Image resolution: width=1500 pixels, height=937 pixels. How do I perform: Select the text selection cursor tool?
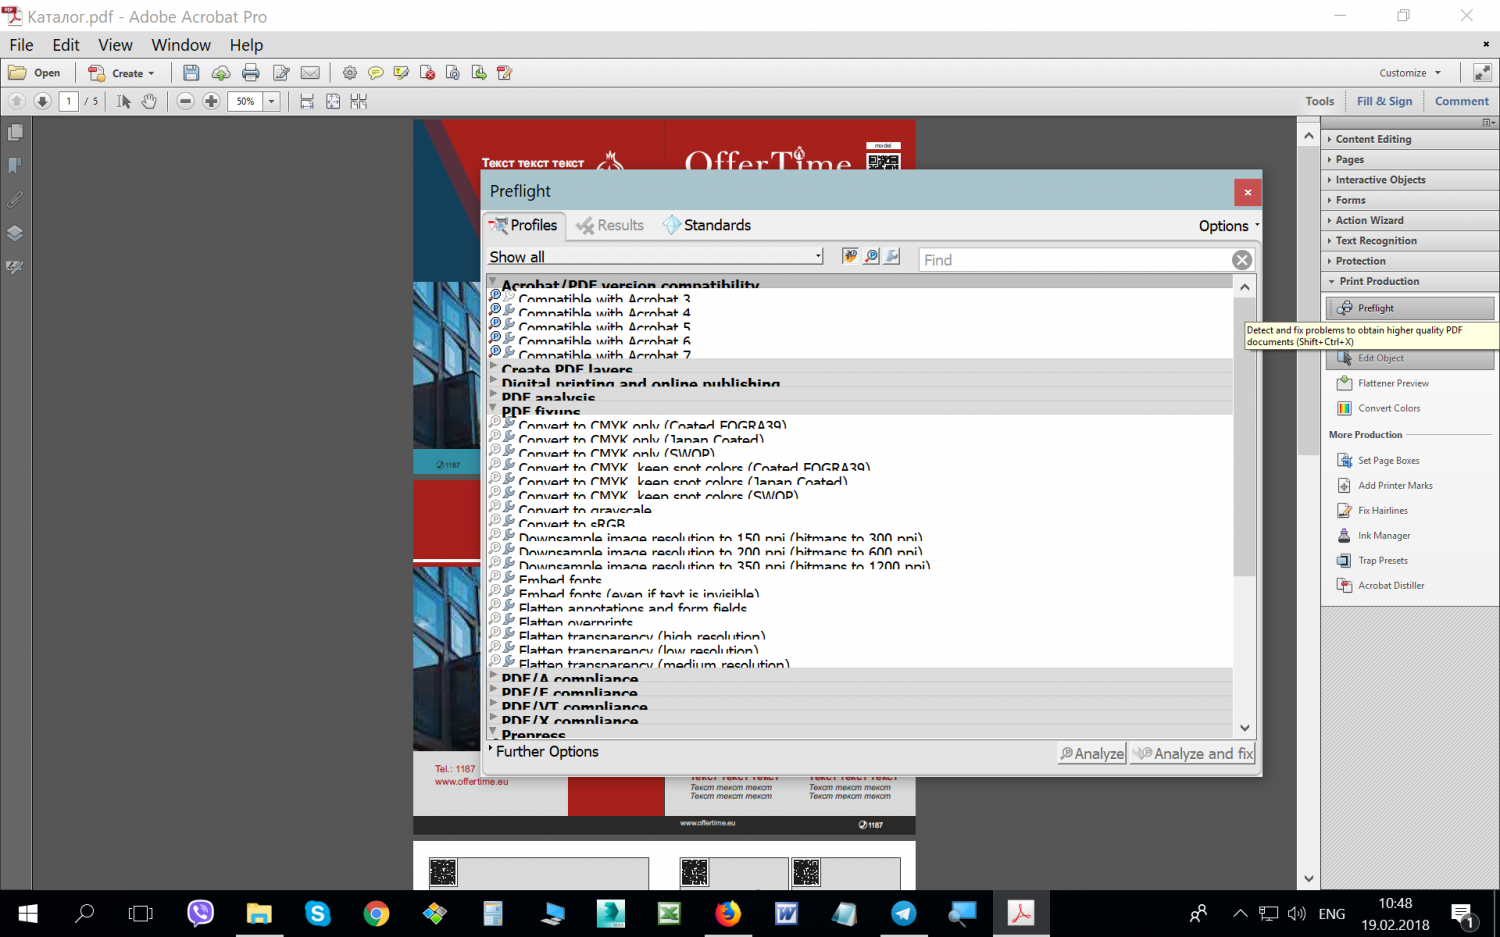click(x=124, y=101)
